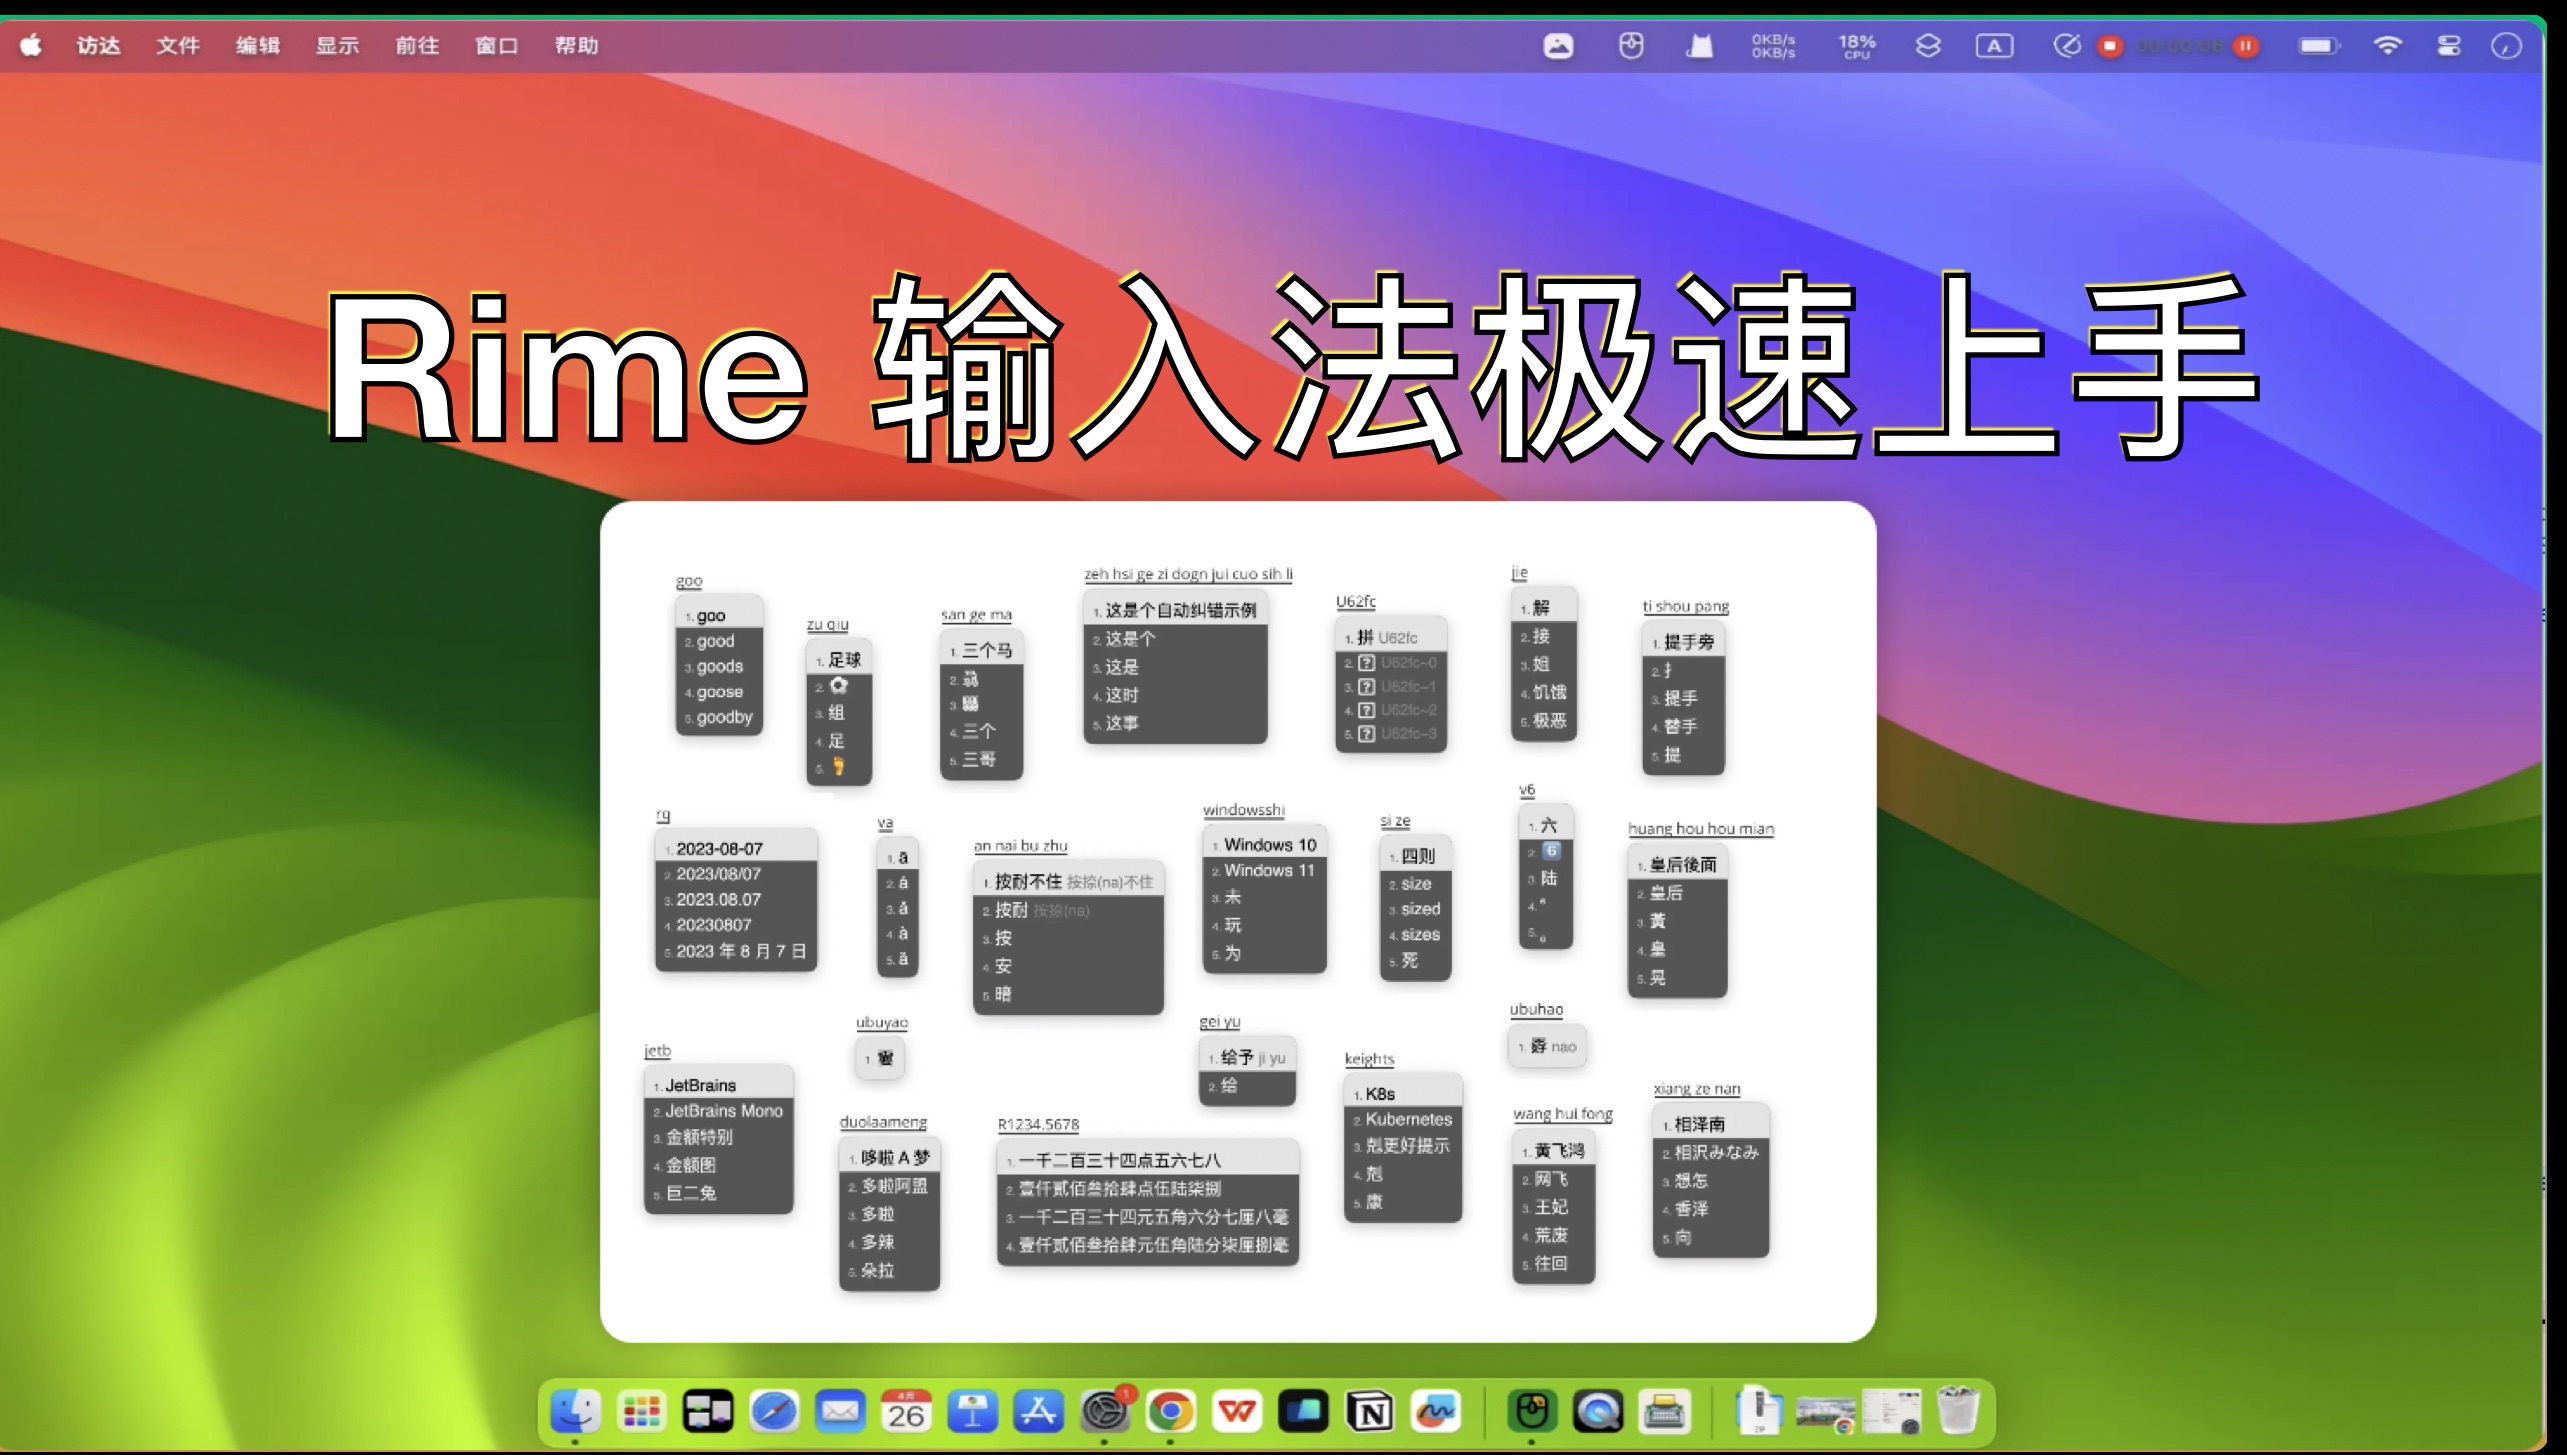Launch Keynote from the dock
This screenshot has height=1455, width=2567.
click(972, 1412)
